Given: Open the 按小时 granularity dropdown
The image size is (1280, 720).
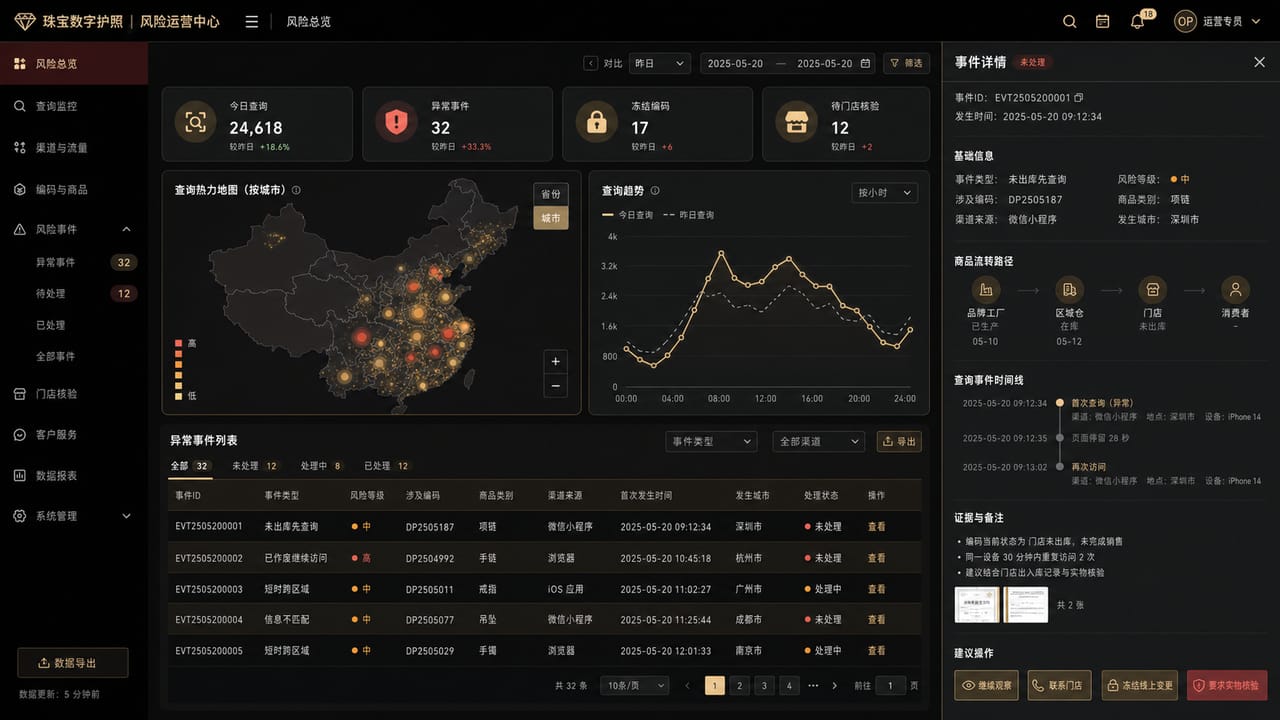Looking at the screenshot, I should 884,193.
